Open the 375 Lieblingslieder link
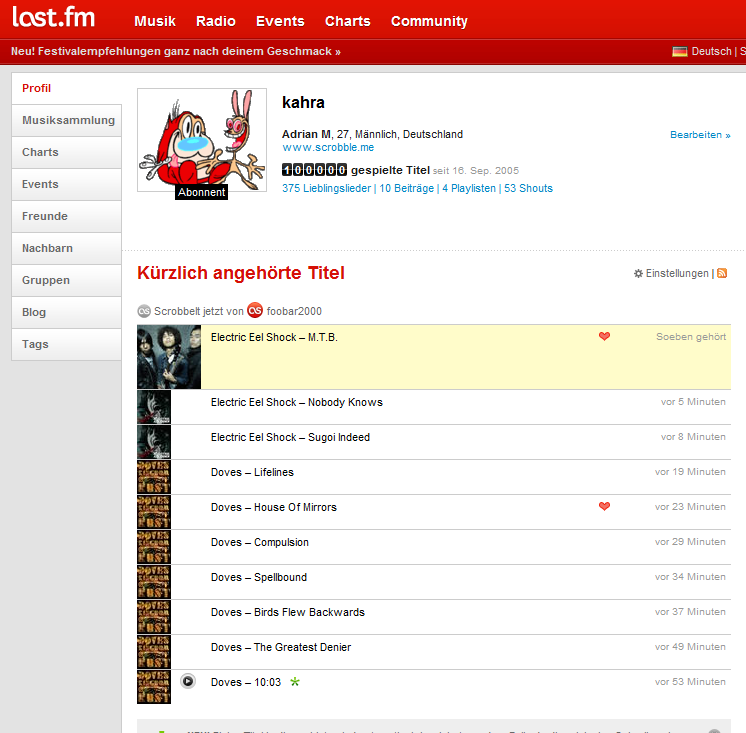The width and height of the screenshot is (746, 733). coord(326,188)
